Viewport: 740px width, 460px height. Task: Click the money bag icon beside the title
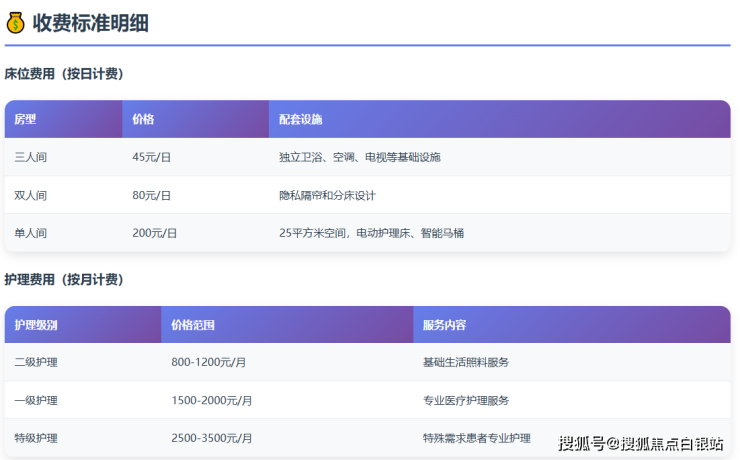[15, 23]
